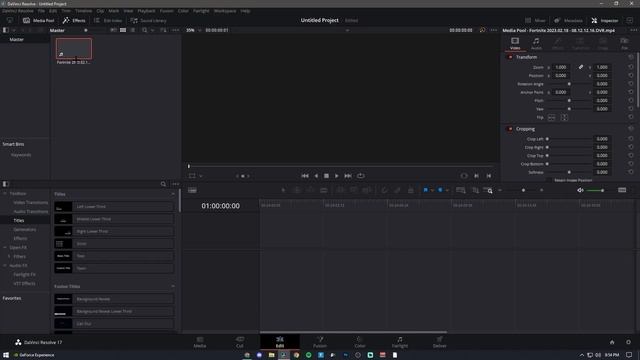This screenshot has height=360, width=640.
Task: Collapse the Fusion Titles list section
Action: pos(173,287)
